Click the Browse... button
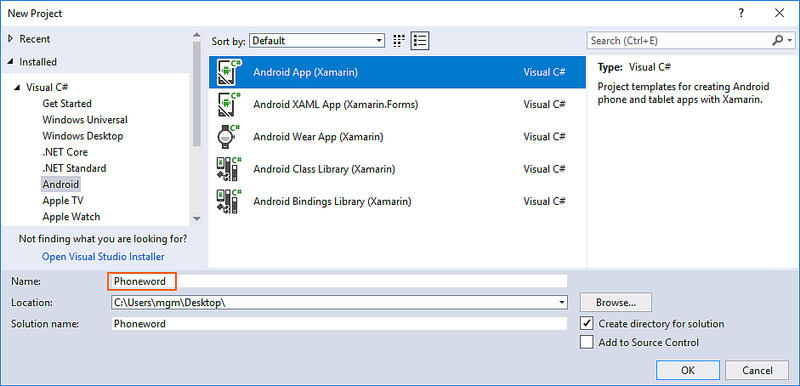 [x=616, y=302]
